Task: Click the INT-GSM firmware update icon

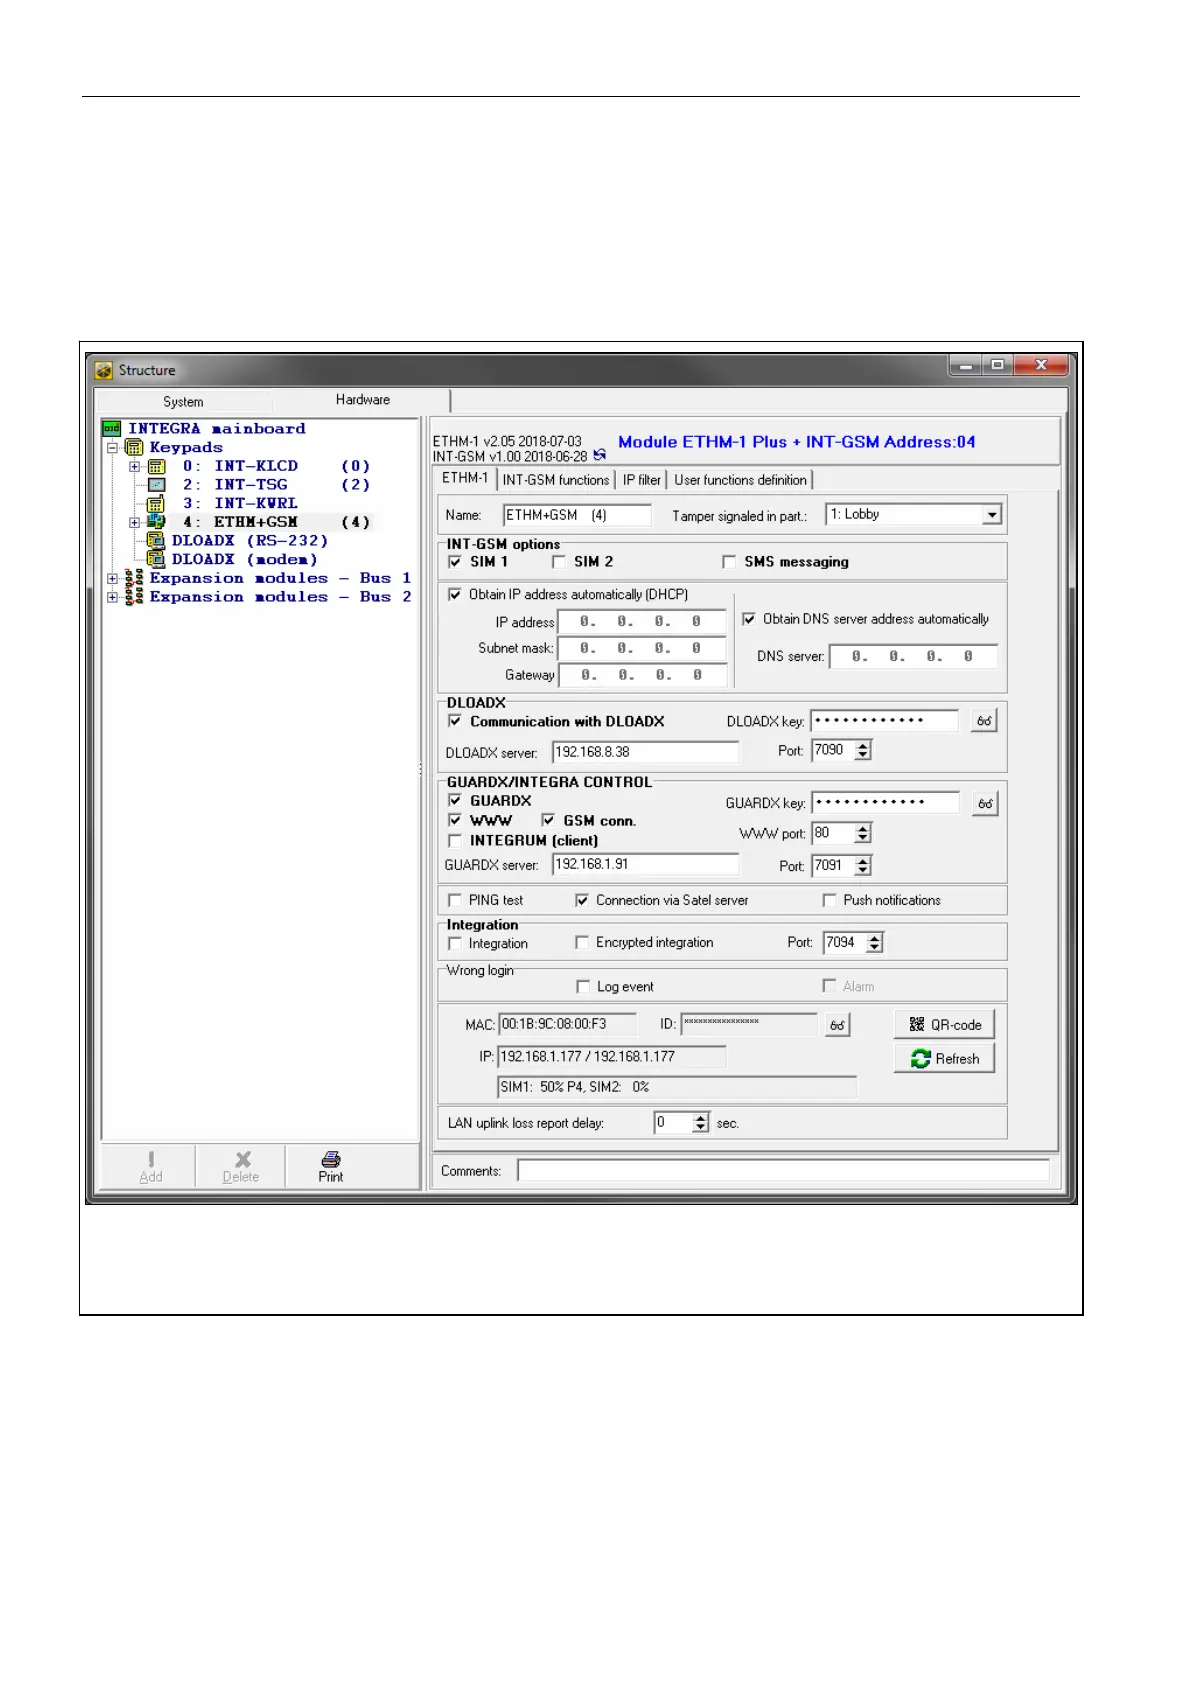Action: point(600,455)
